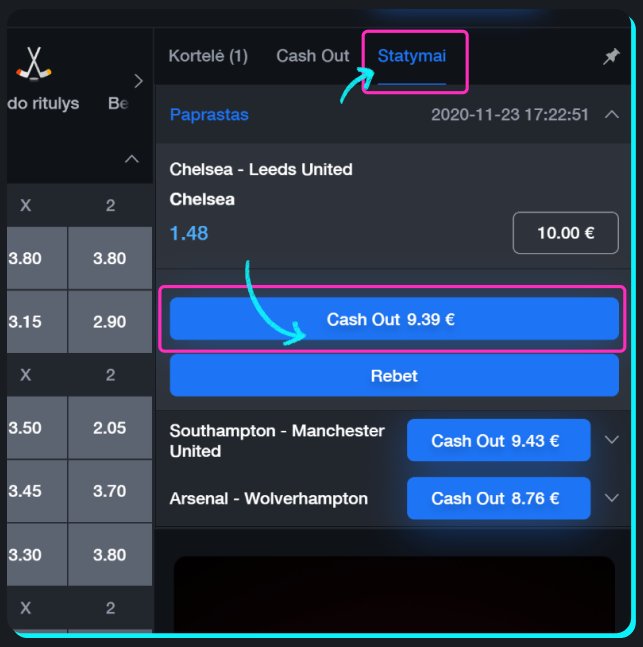Click the Cash Out 9.39 € button
Image resolution: width=643 pixels, height=647 pixels.
394,319
